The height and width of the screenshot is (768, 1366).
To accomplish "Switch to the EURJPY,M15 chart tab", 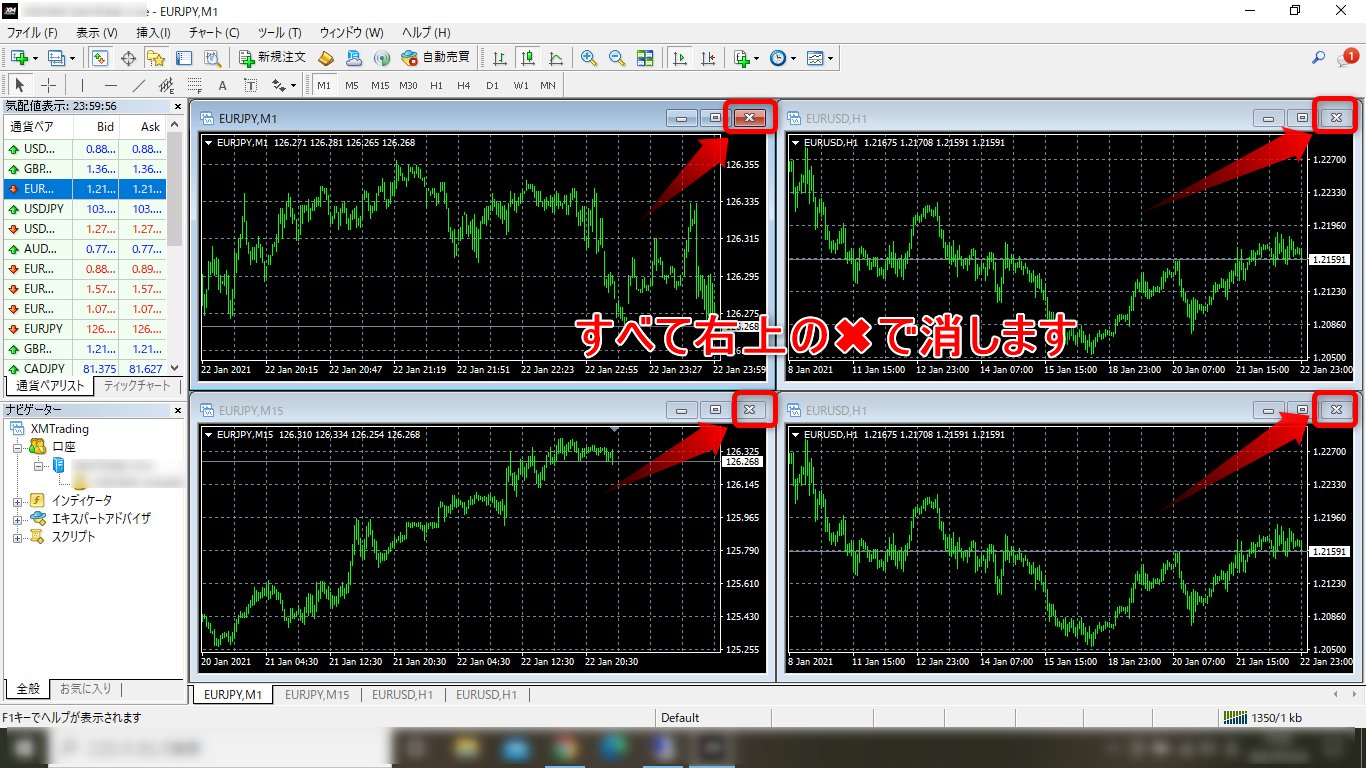I will click(x=317, y=694).
